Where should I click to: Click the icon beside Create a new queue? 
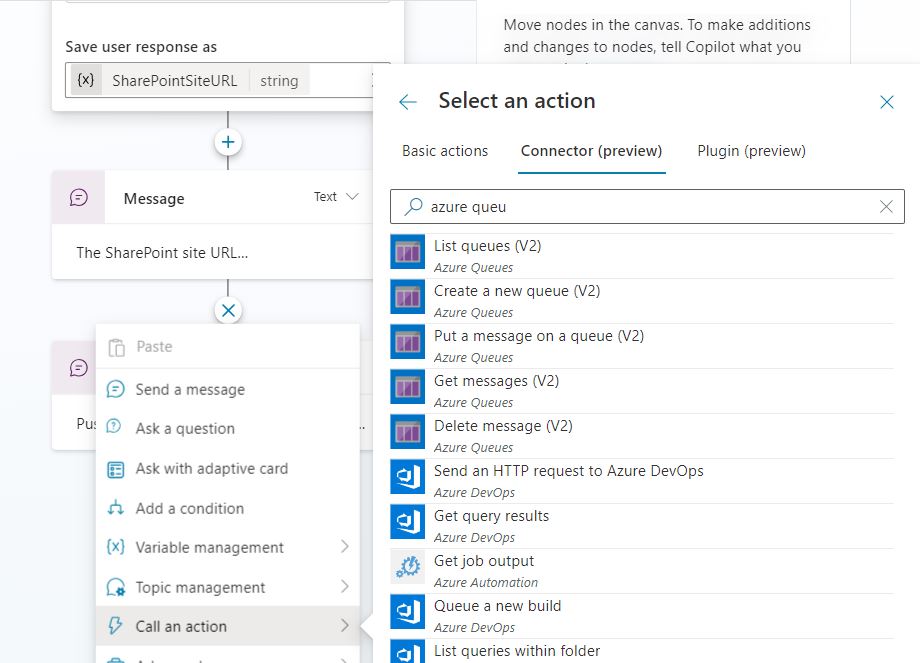tap(408, 297)
